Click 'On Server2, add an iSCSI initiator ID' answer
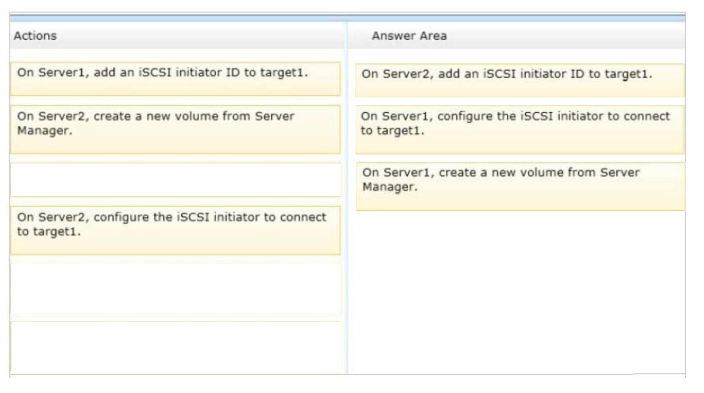The width and height of the screenshot is (704, 393). [520, 80]
